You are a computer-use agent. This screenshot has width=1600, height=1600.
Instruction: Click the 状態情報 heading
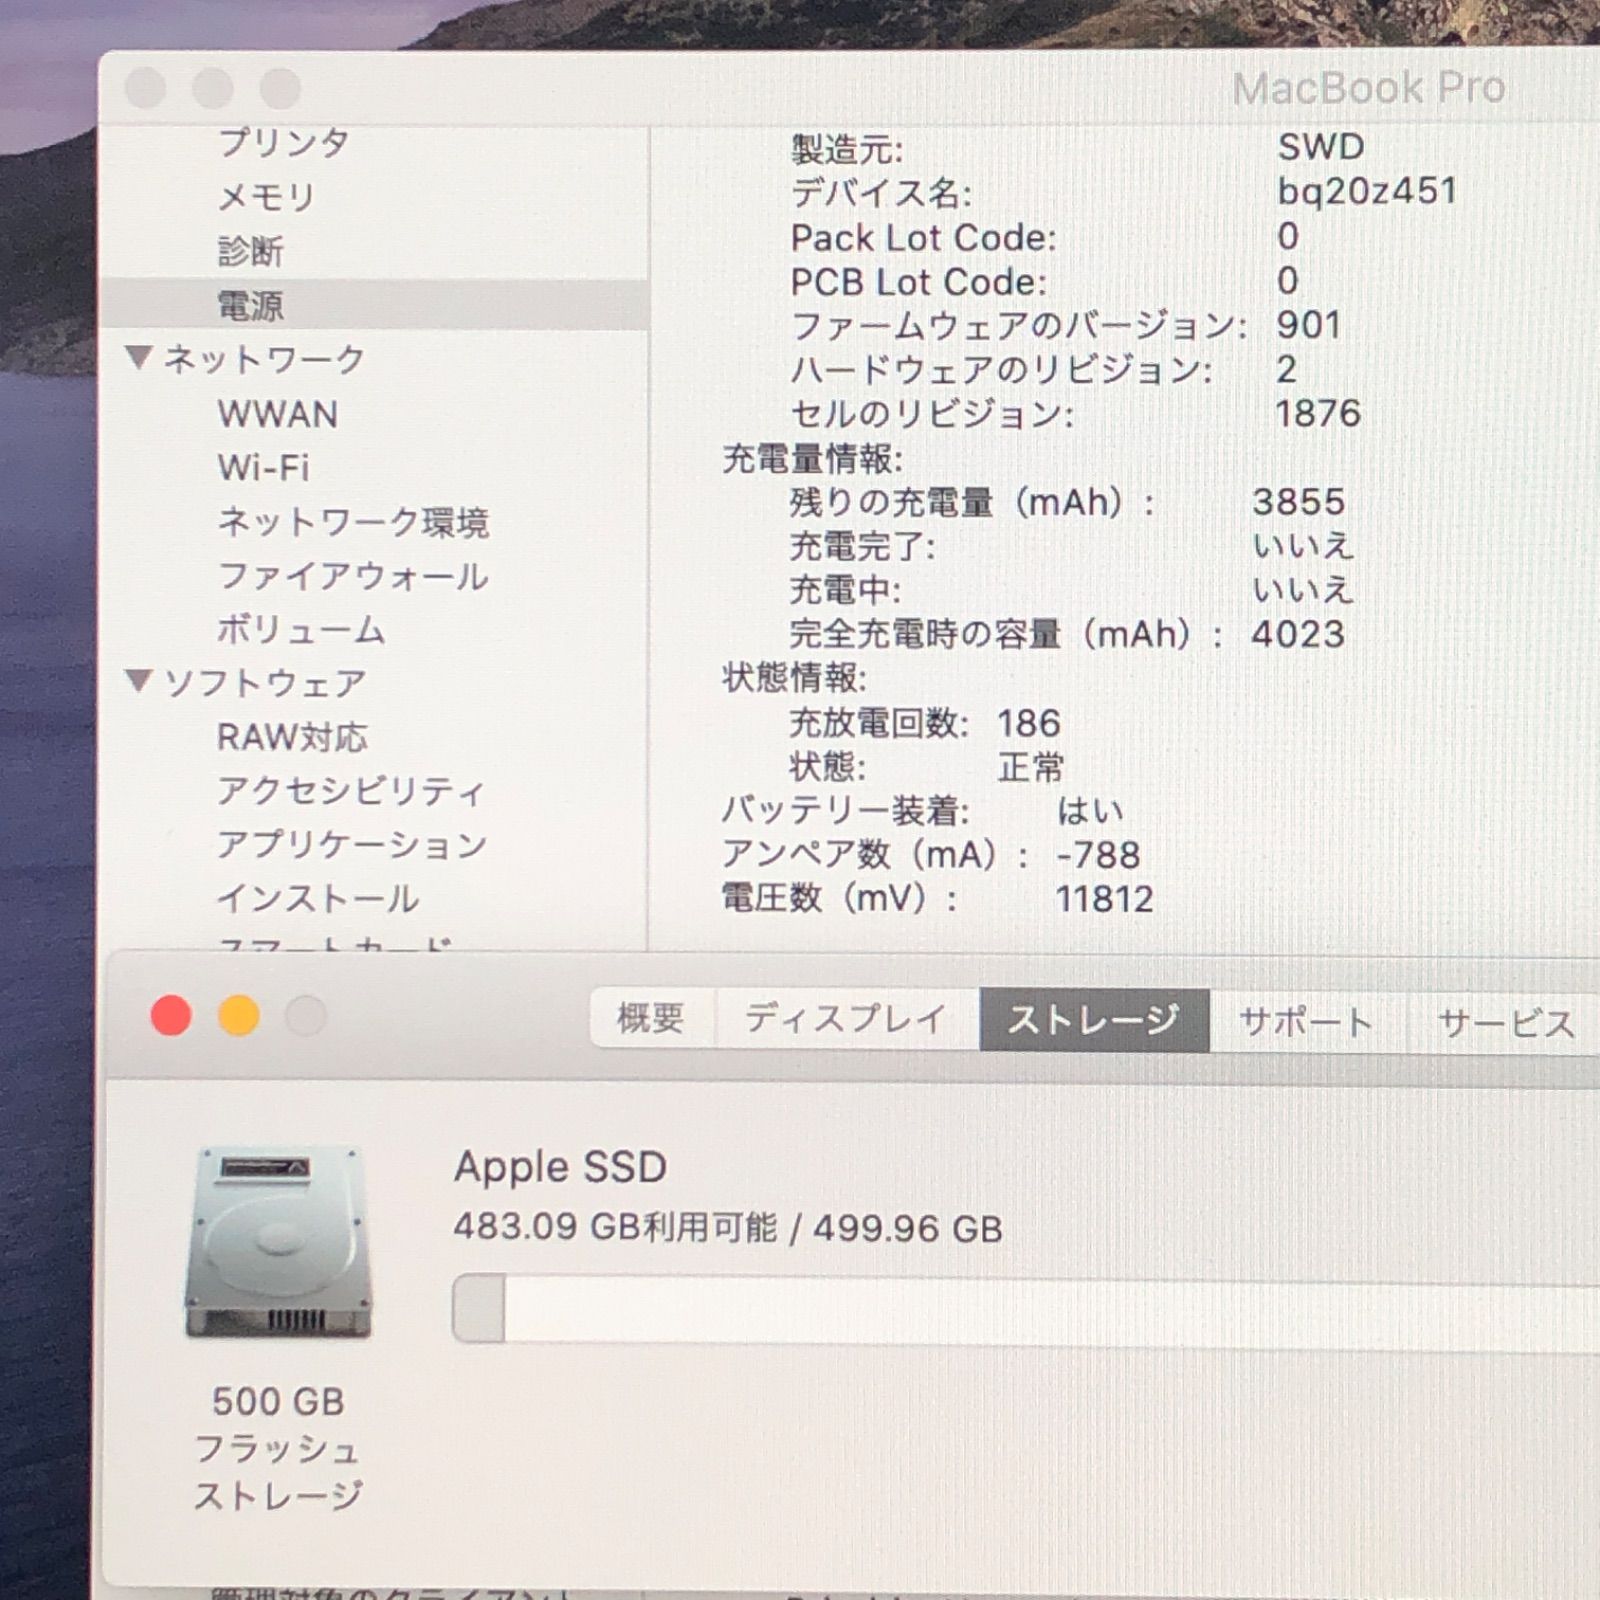(794, 678)
